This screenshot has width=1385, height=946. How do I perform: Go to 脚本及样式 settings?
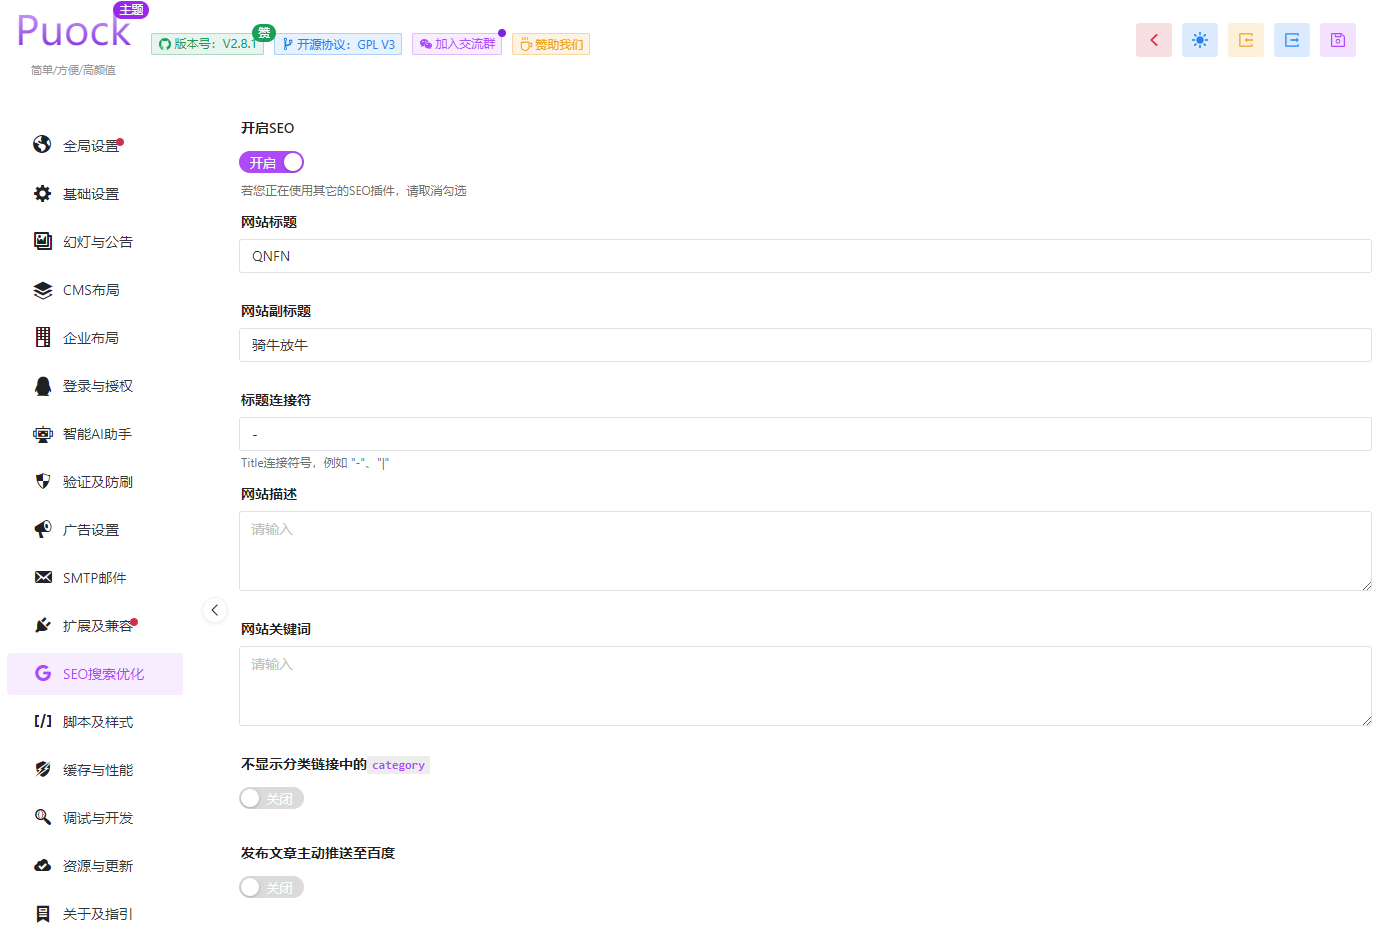pyautogui.click(x=97, y=722)
